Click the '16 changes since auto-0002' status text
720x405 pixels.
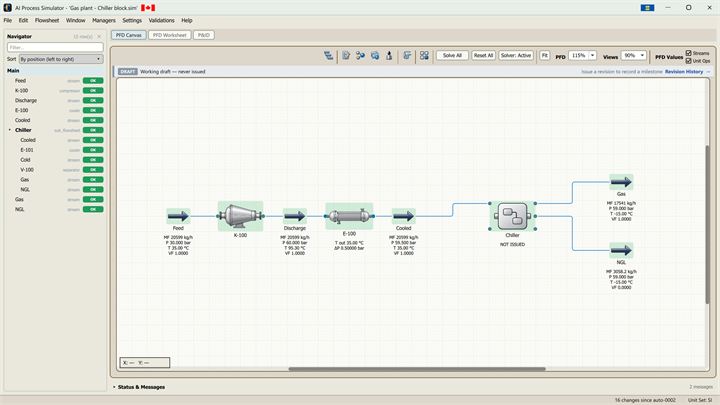pyautogui.click(x=645, y=400)
